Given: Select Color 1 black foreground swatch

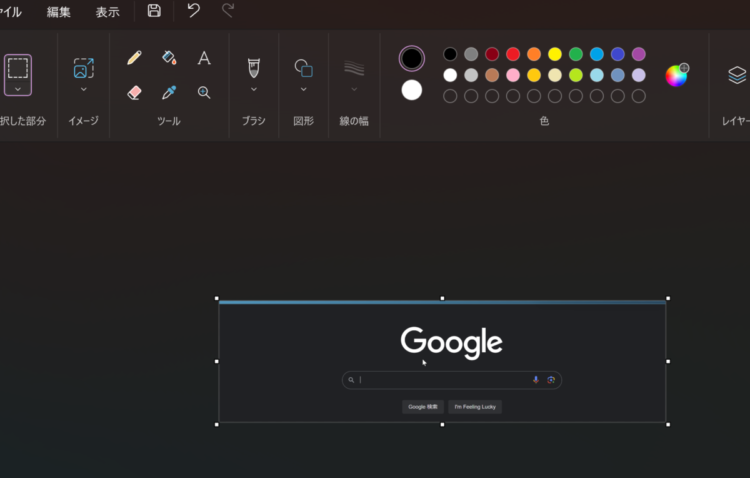Looking at the screenshot, I should point(412,58).
